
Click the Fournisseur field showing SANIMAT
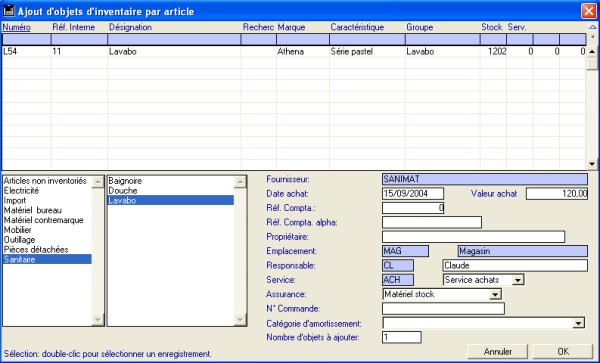(485, 179)
